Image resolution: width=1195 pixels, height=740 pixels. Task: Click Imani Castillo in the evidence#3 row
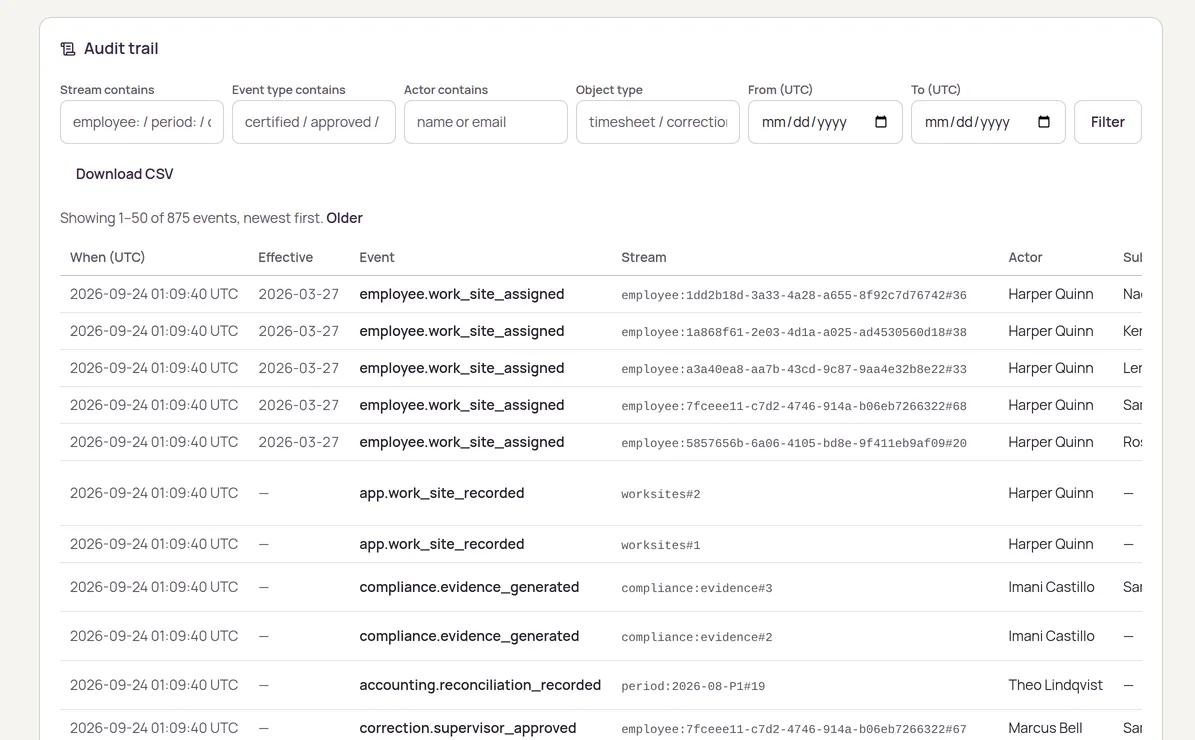(1051, 587)
